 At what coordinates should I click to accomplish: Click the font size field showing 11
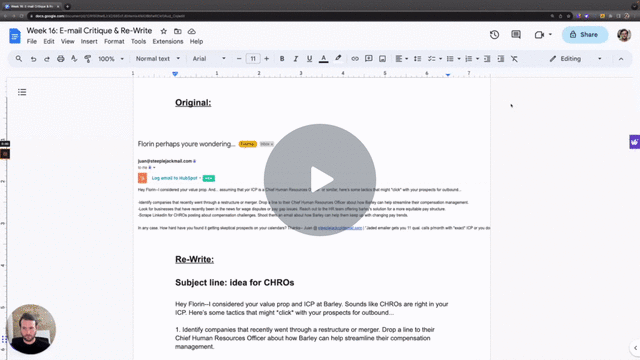[253, 59]
